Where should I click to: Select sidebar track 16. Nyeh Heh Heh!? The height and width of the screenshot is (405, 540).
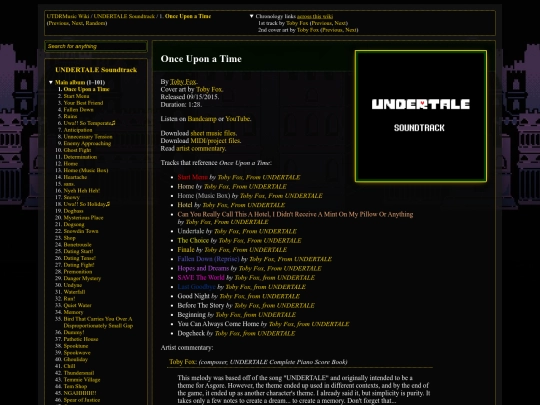[82, 190]
